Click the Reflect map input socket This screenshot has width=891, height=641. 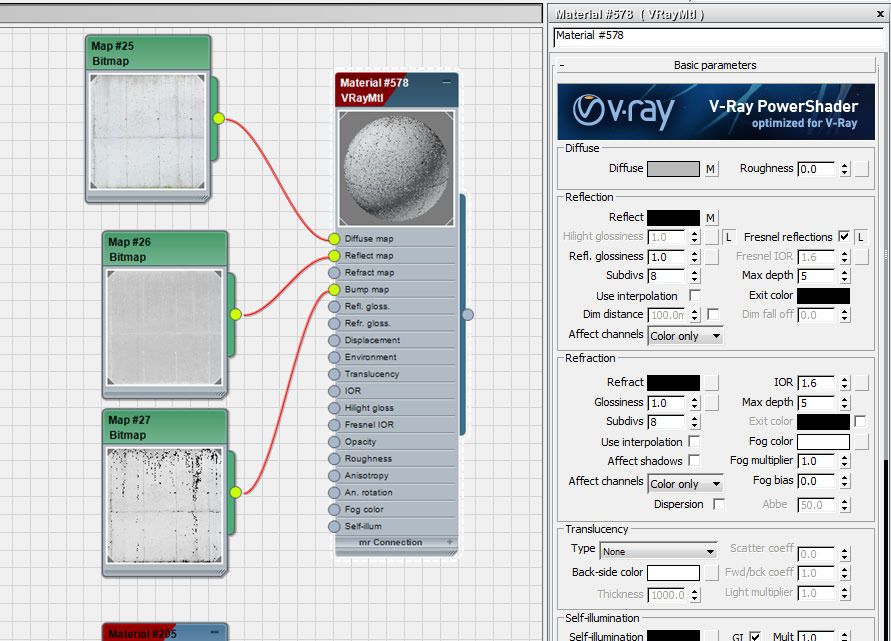pyautogui.click(x=334, y=256)
